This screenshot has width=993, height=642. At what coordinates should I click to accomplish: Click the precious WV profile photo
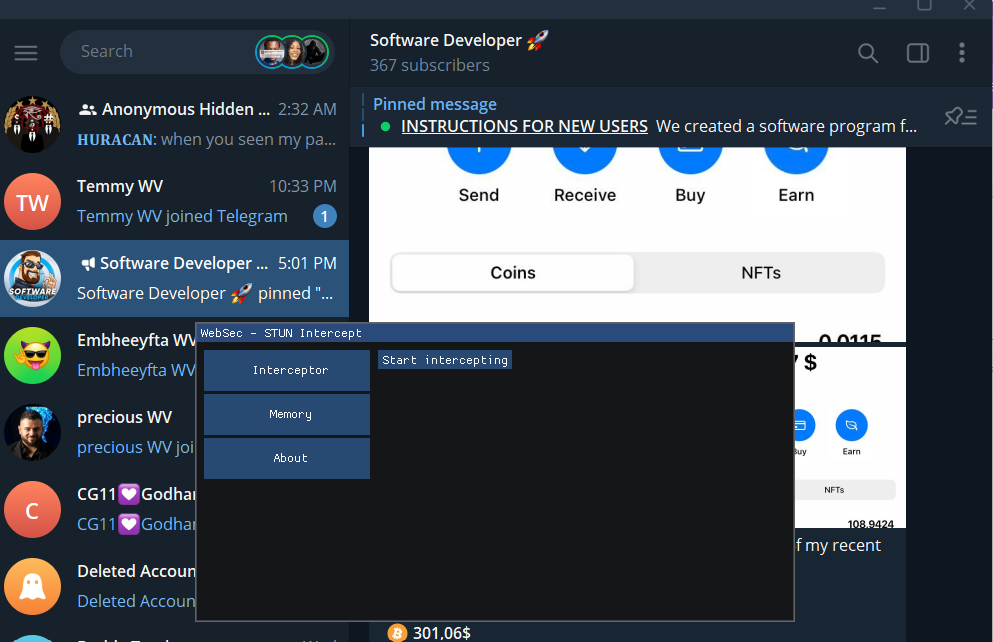[32, 432]
